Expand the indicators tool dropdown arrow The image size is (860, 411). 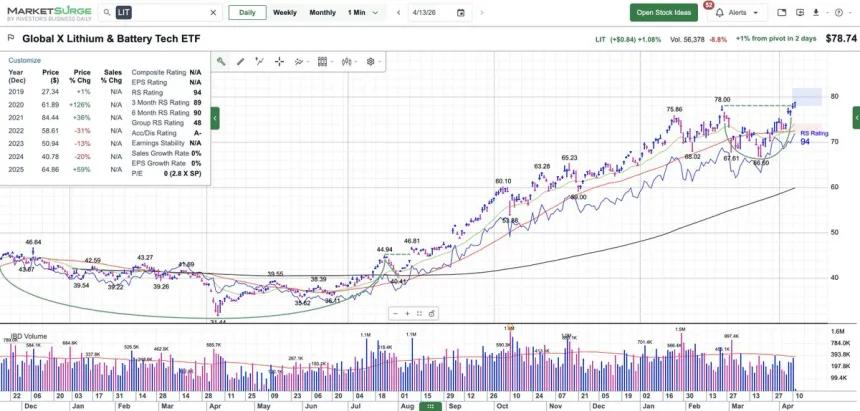click(308, 62)
